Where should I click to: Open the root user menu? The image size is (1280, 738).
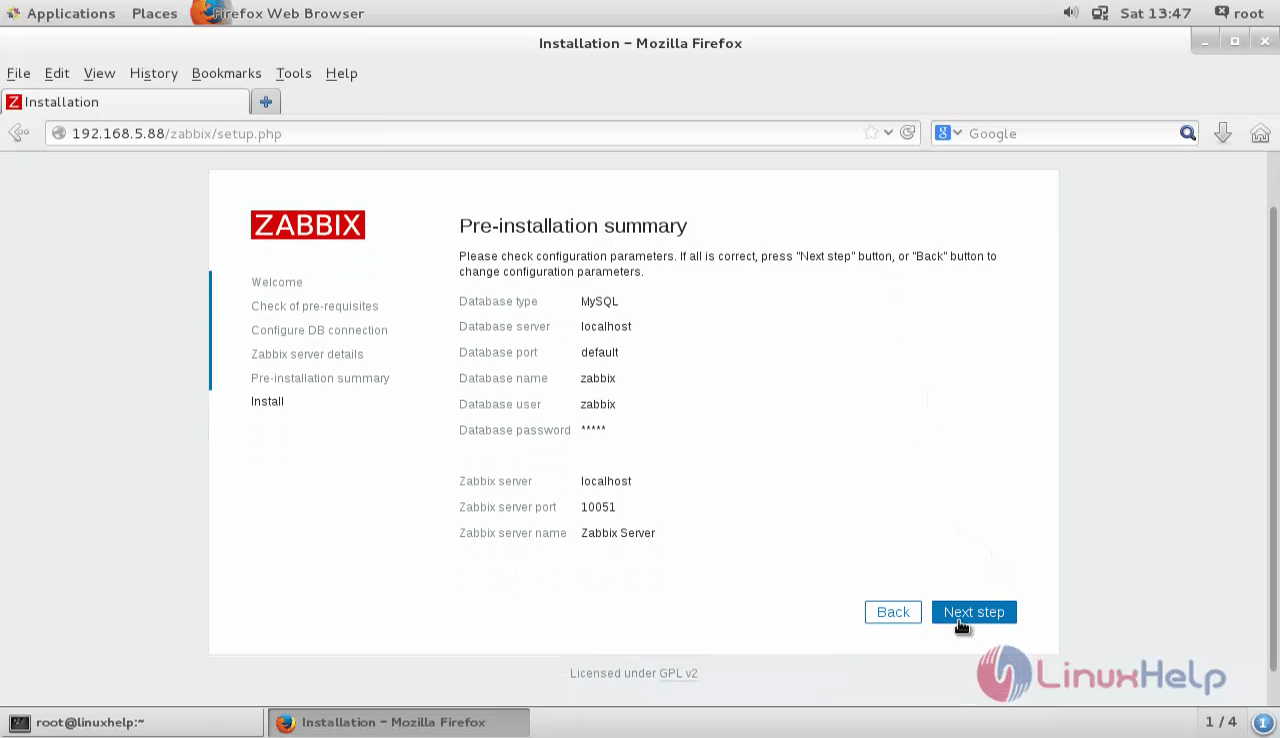pyautogui.click(x=1240, y=13)
